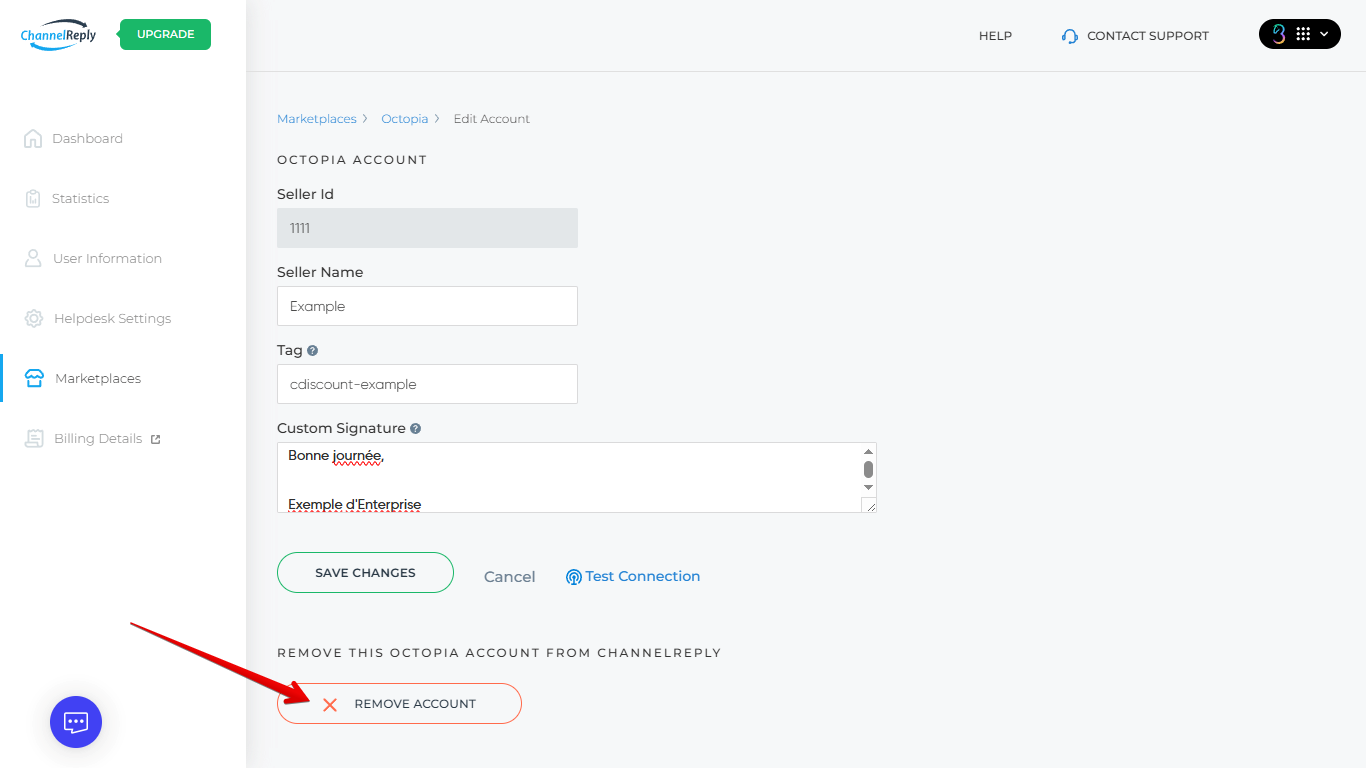
Task: Click the textarea resize handle corner
Action: pyautogui.click(x=869, y=505)
